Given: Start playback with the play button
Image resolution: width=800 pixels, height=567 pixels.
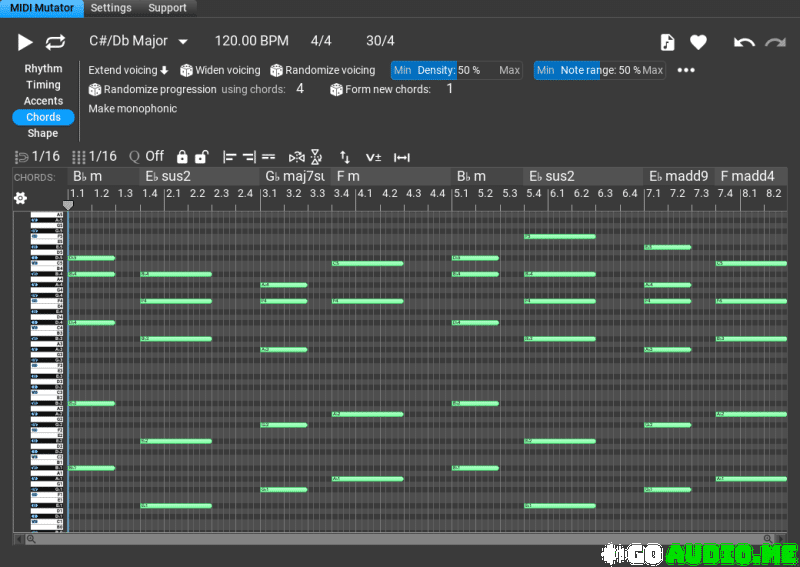Looking at the screenshot, I should tap(24, 42).
